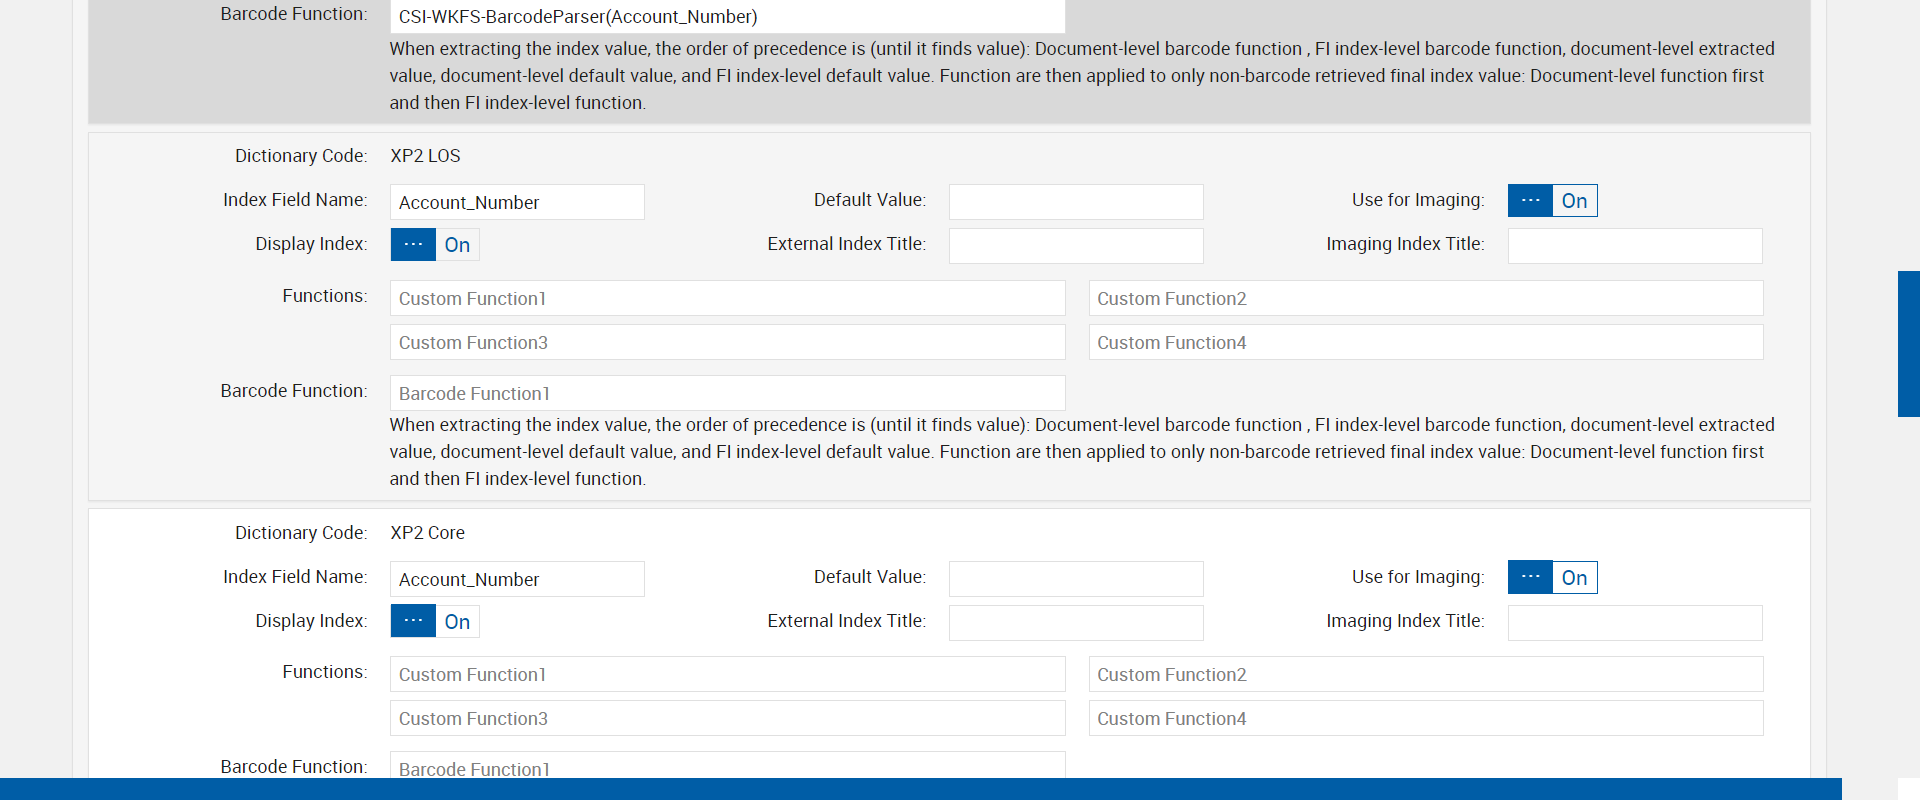Click Custom Function3 field in XP2 LOS section
The height and width of the screenshot is (800, 1920).
tap(727, 342)
